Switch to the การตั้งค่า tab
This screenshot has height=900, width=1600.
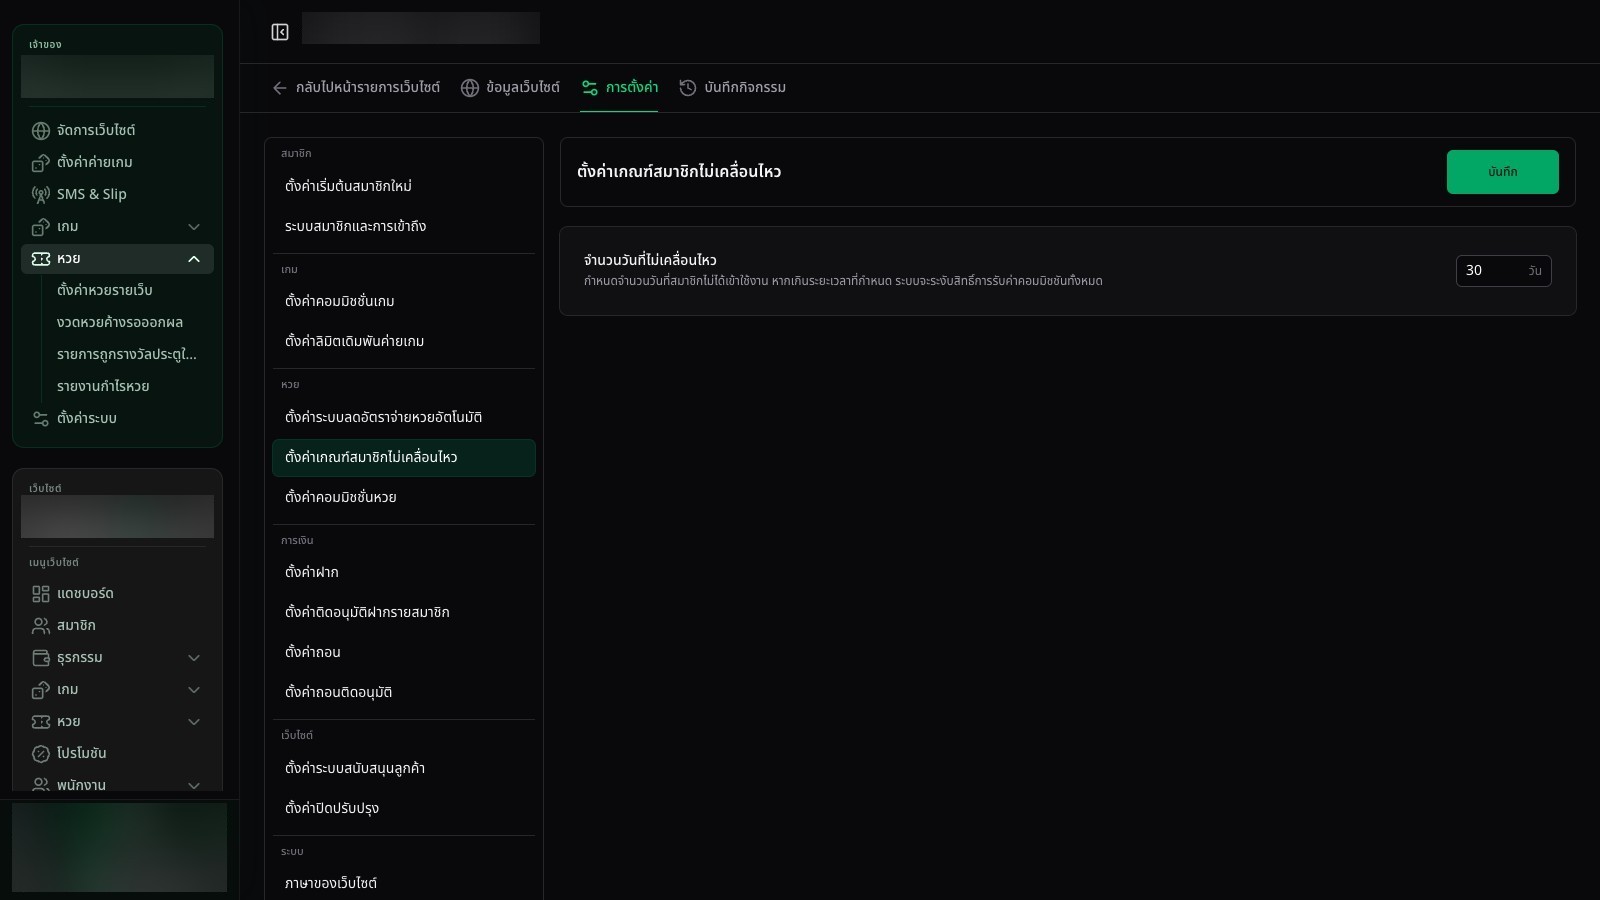(x=619, y=88)
